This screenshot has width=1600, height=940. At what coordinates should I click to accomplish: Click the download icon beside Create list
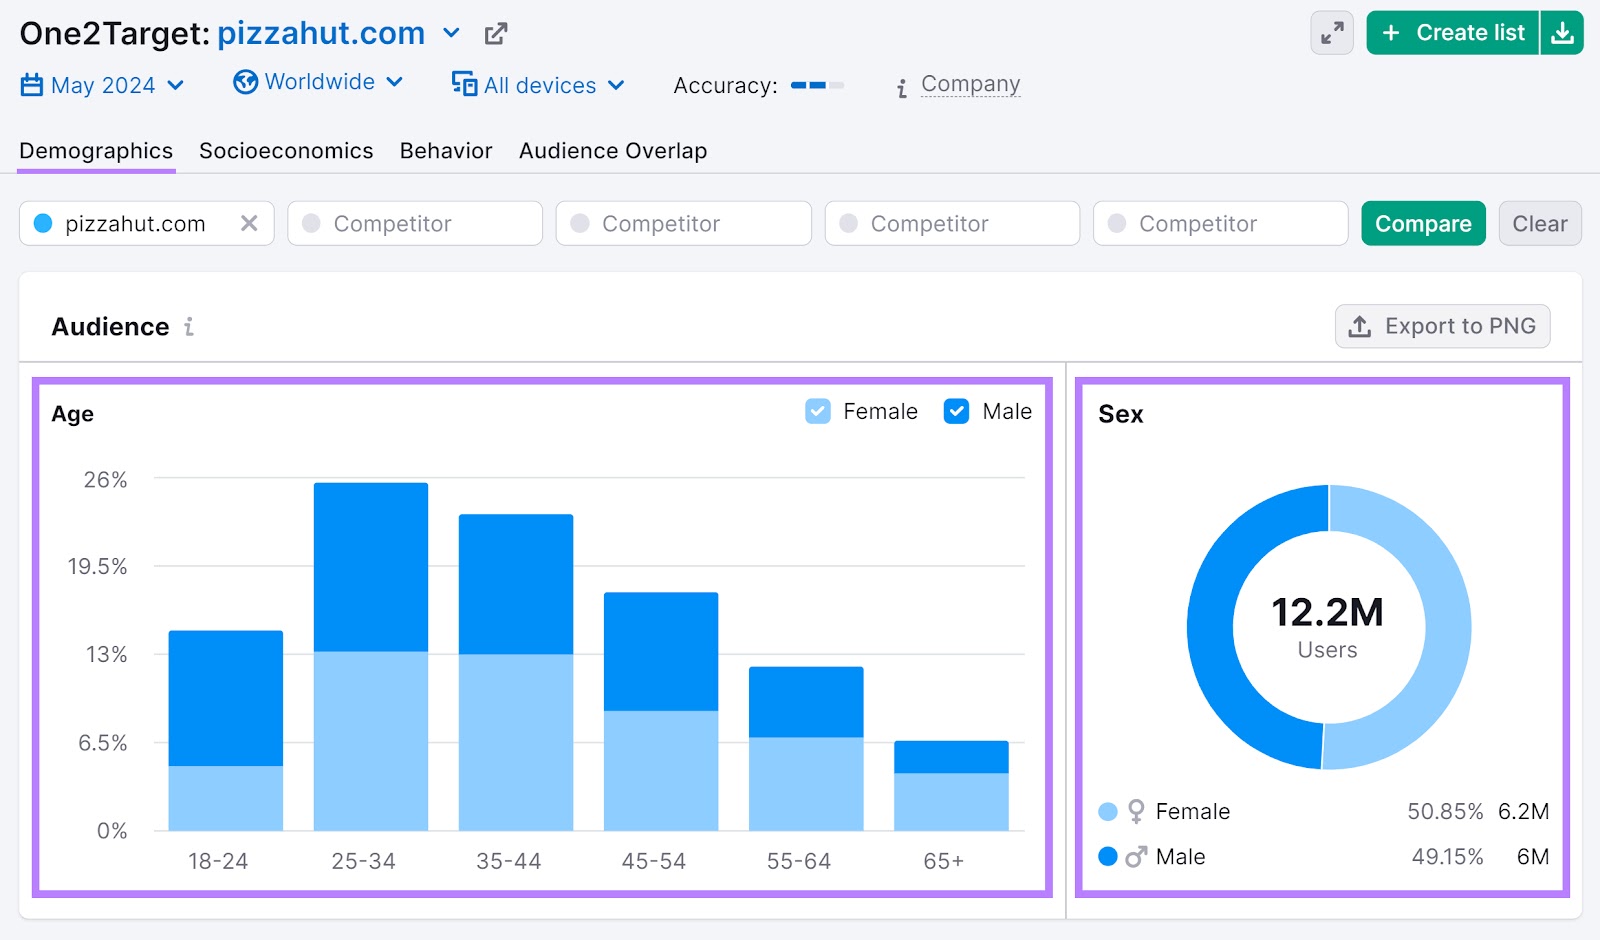point(1562,32)
